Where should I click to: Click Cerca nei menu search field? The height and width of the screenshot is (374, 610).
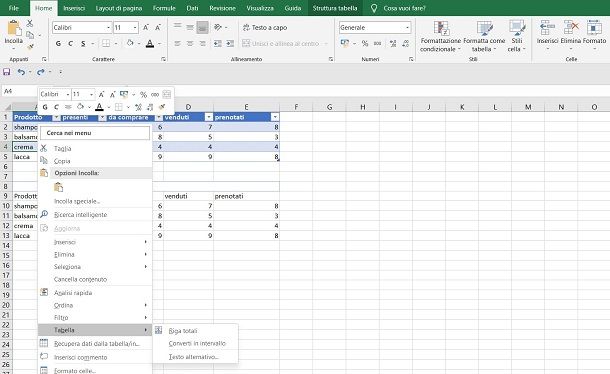click(x=95, y=133)
